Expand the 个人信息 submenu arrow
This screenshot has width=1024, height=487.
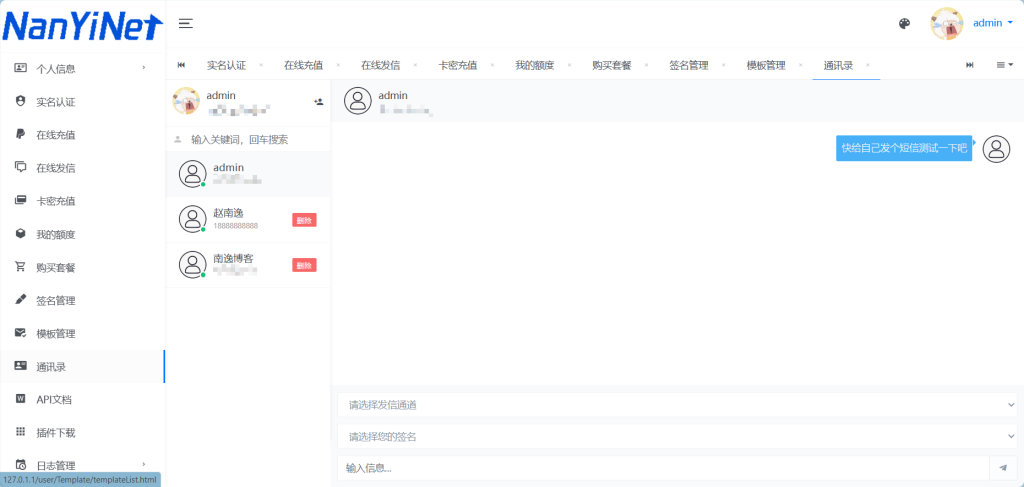pos(144,67)
